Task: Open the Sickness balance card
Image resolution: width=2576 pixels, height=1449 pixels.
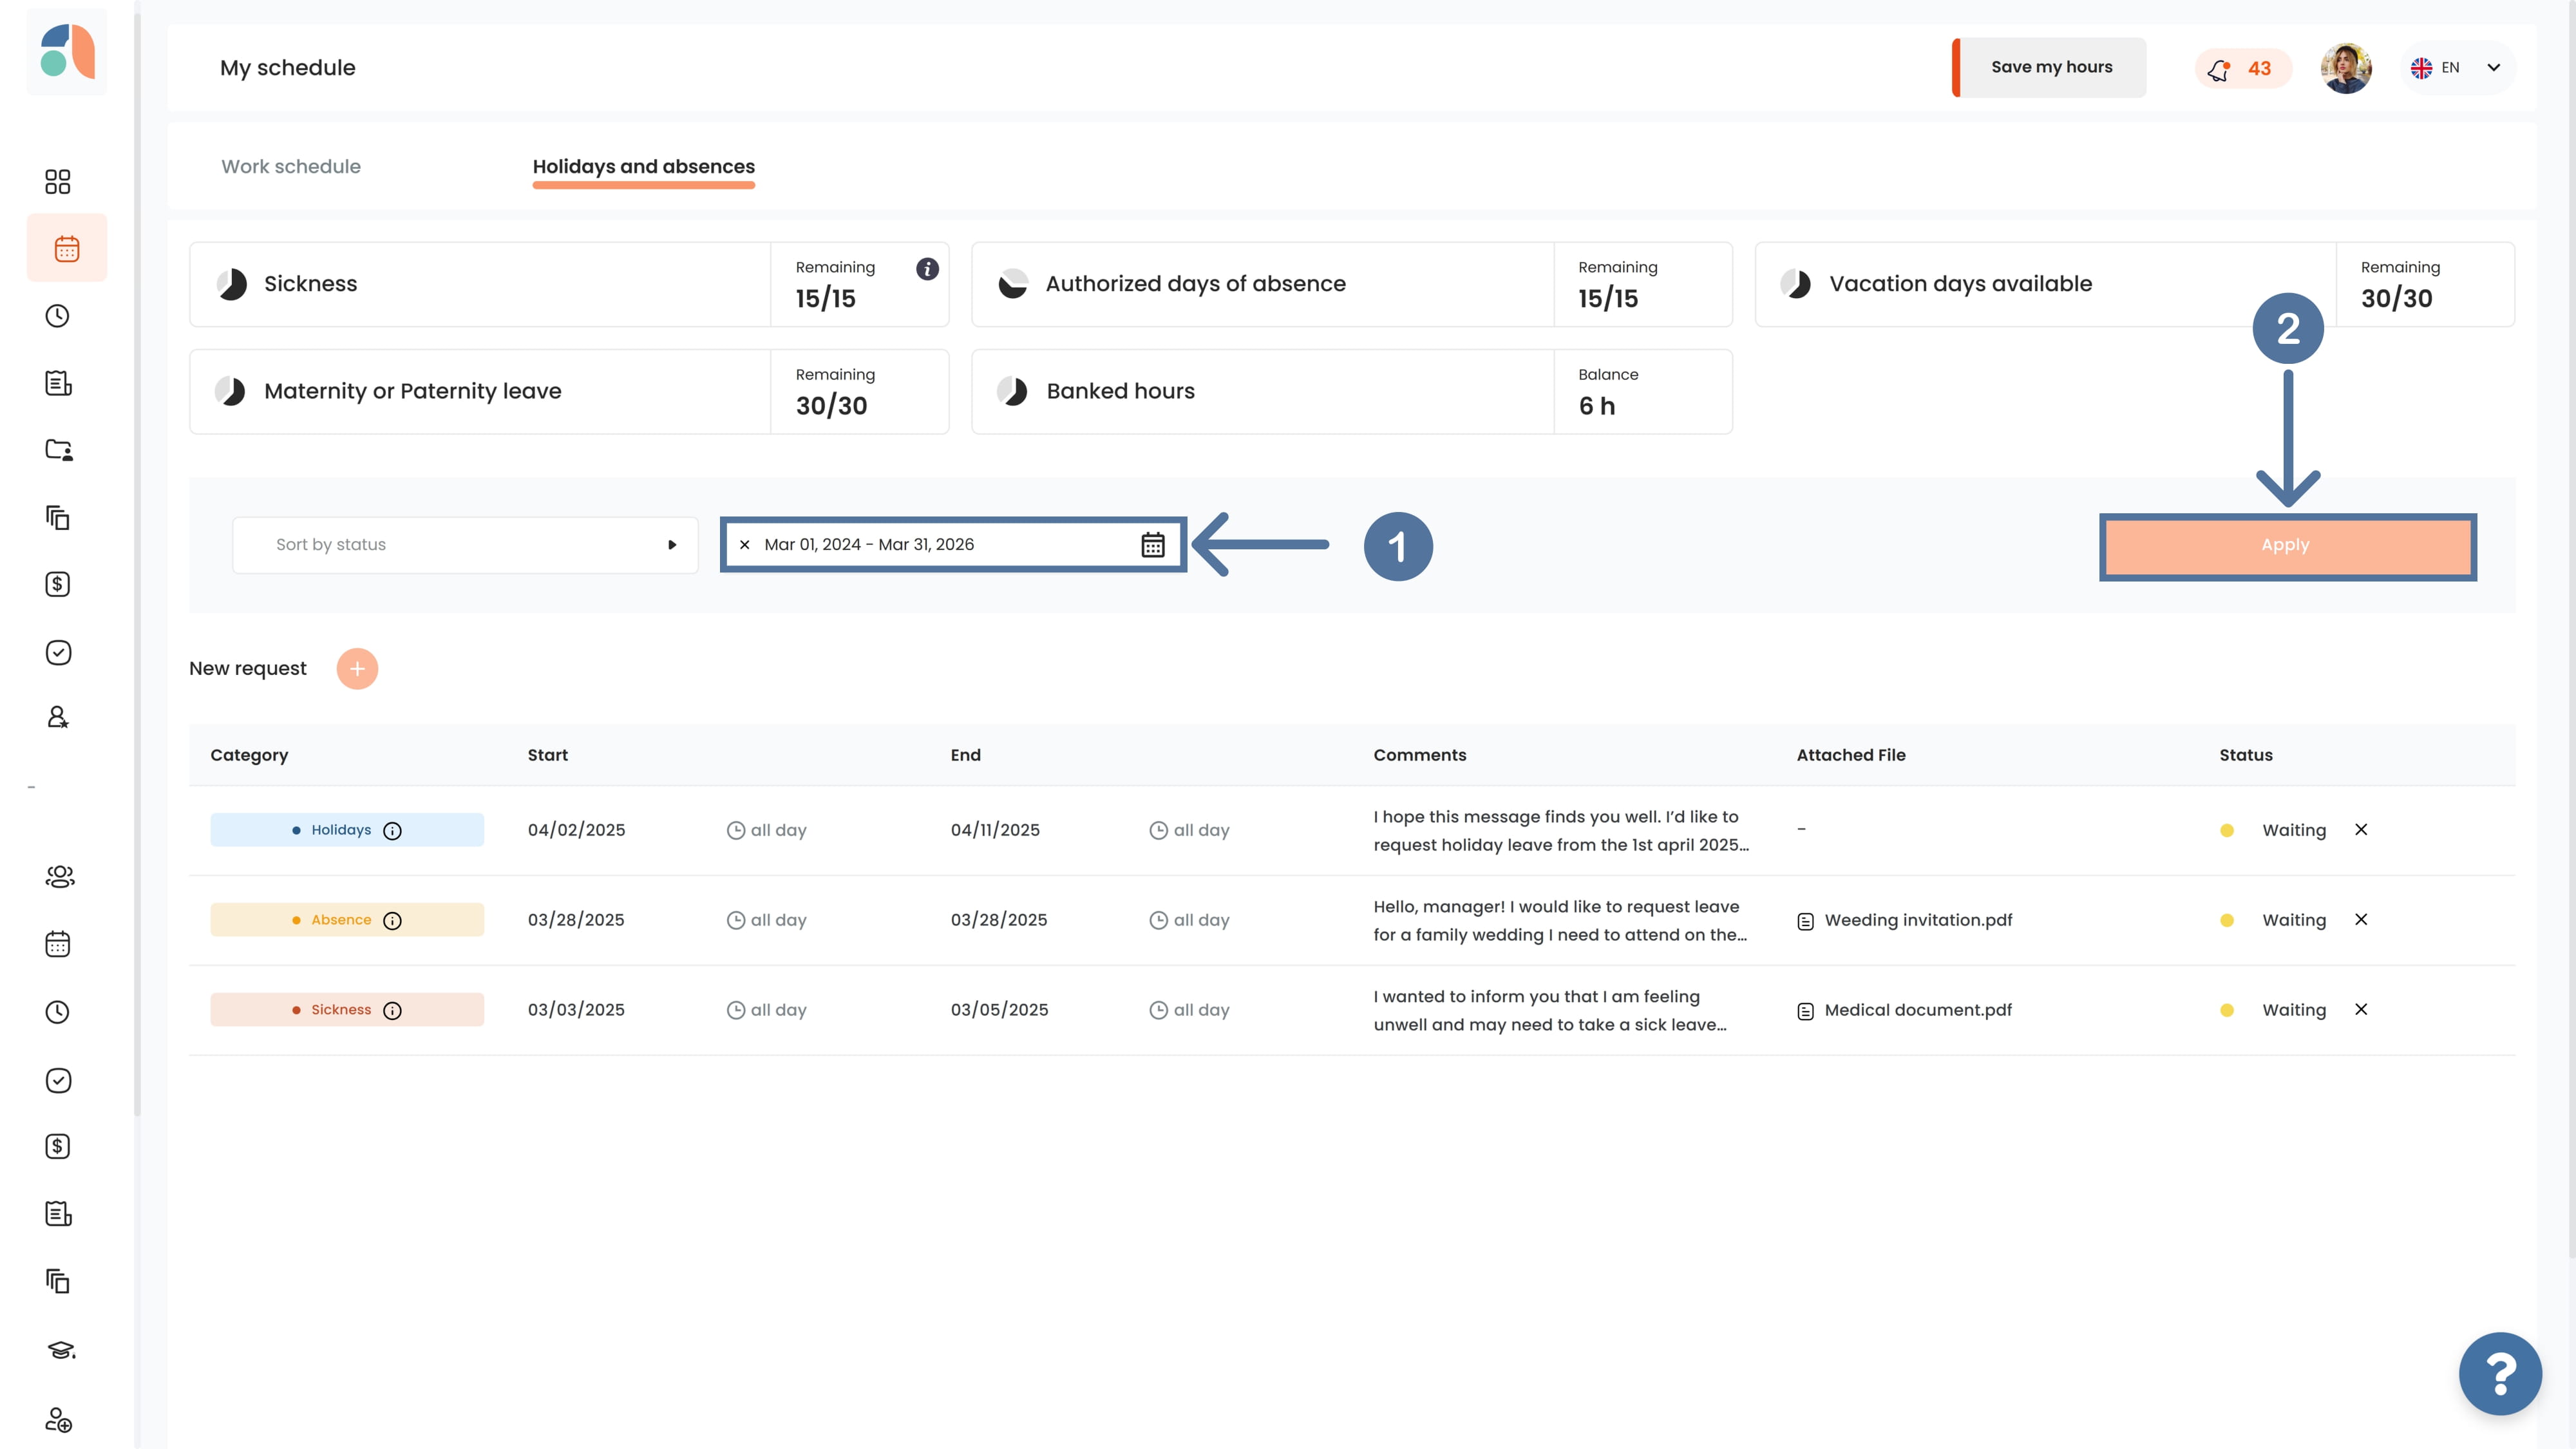Action: [x=569, y=284]
